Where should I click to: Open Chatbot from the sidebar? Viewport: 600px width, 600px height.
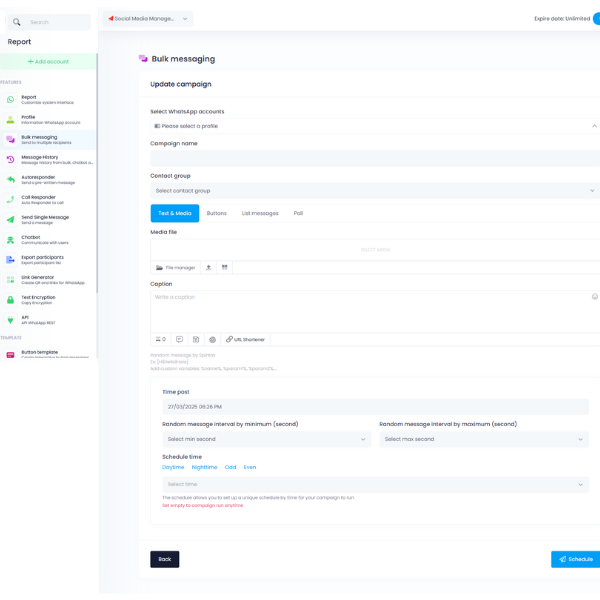click(31, 240)
